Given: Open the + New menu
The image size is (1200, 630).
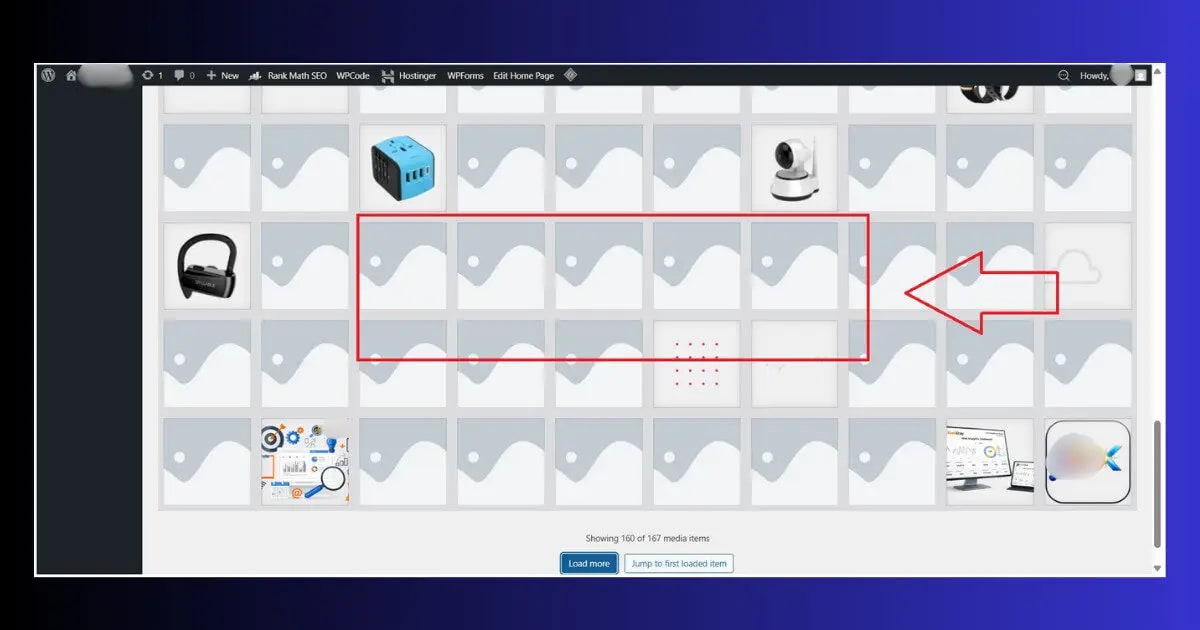Looking at the screenshot, I should (223, 75).
